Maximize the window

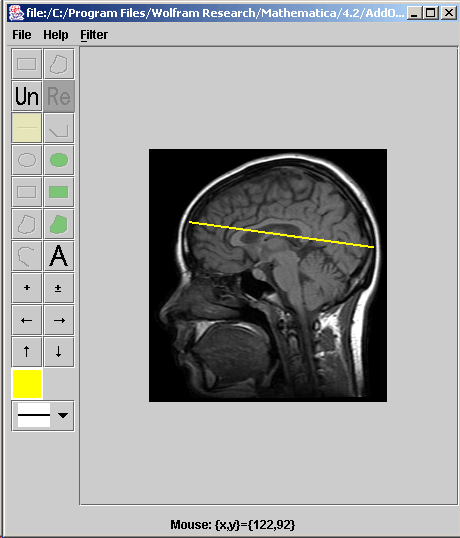[x=430, y=13]
